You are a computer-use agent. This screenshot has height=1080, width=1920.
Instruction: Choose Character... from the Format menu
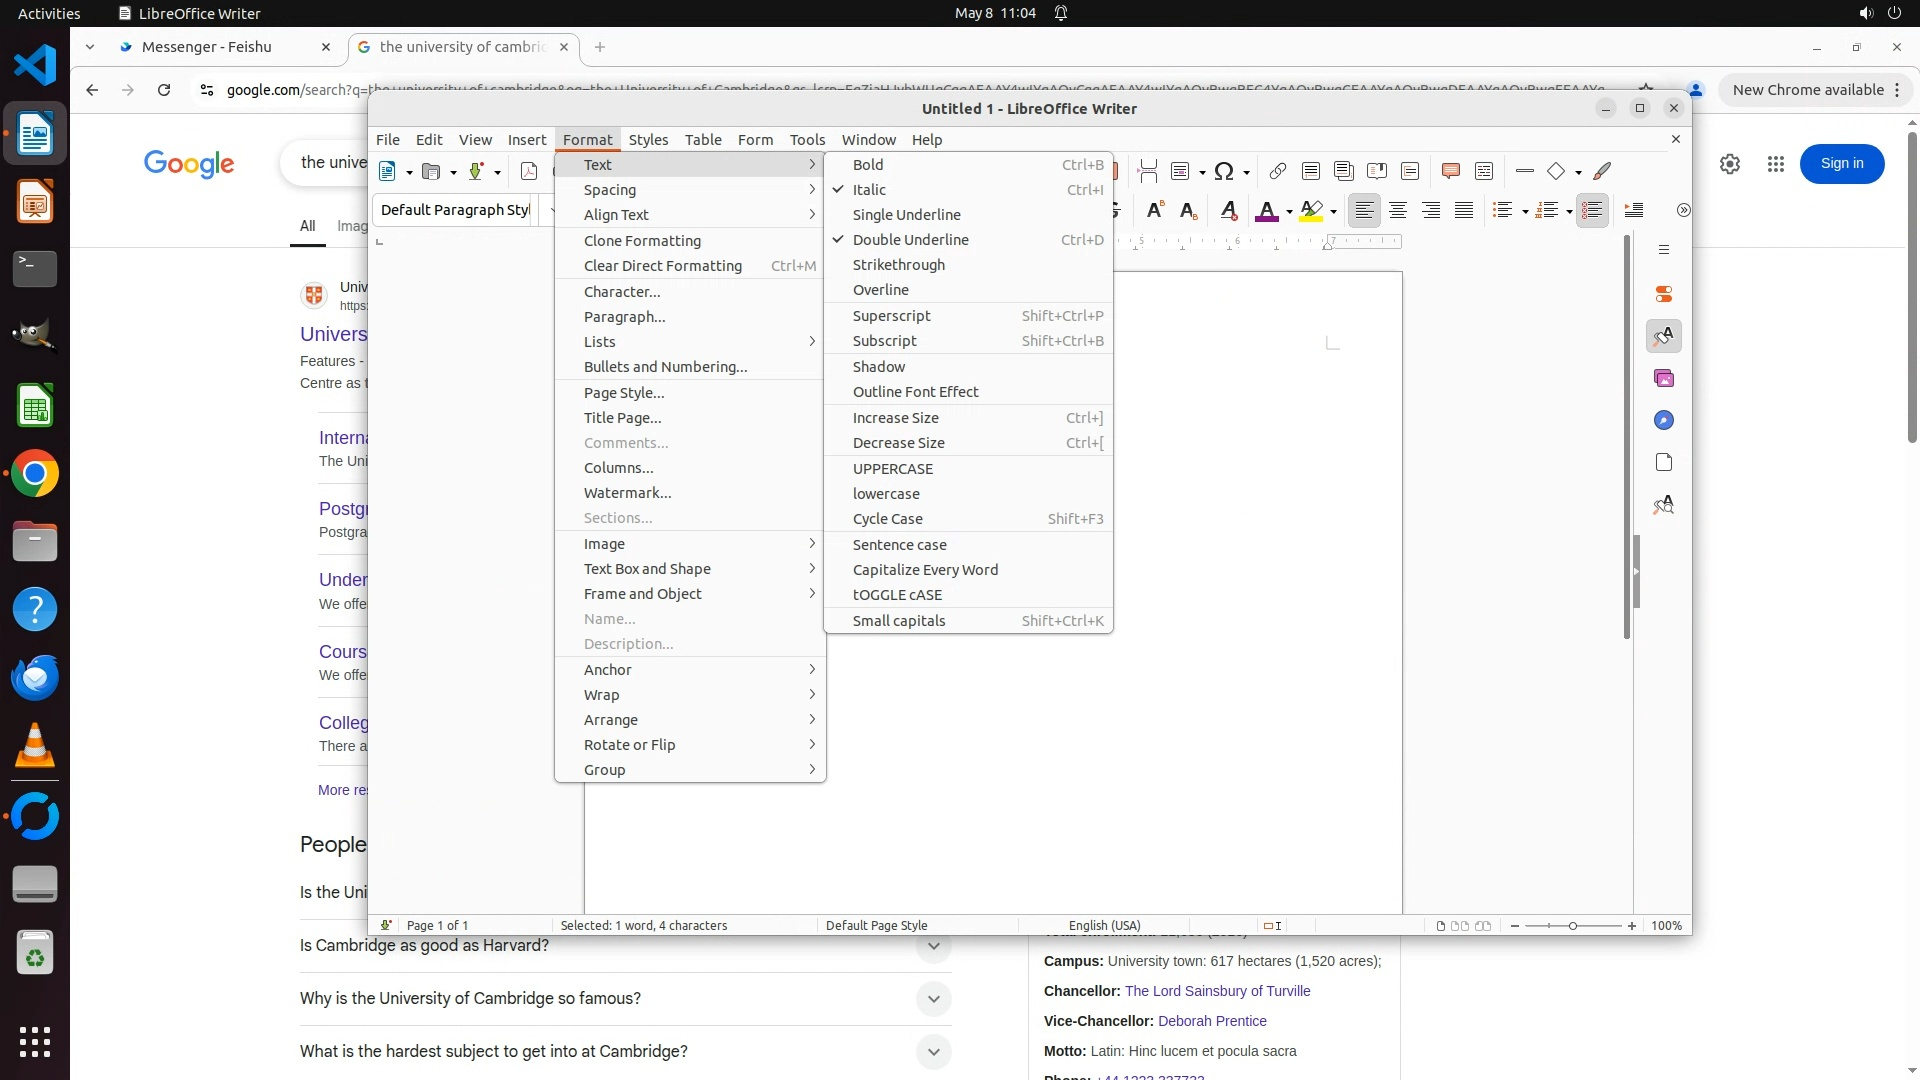pyautogui.click(x=622, y=292)
